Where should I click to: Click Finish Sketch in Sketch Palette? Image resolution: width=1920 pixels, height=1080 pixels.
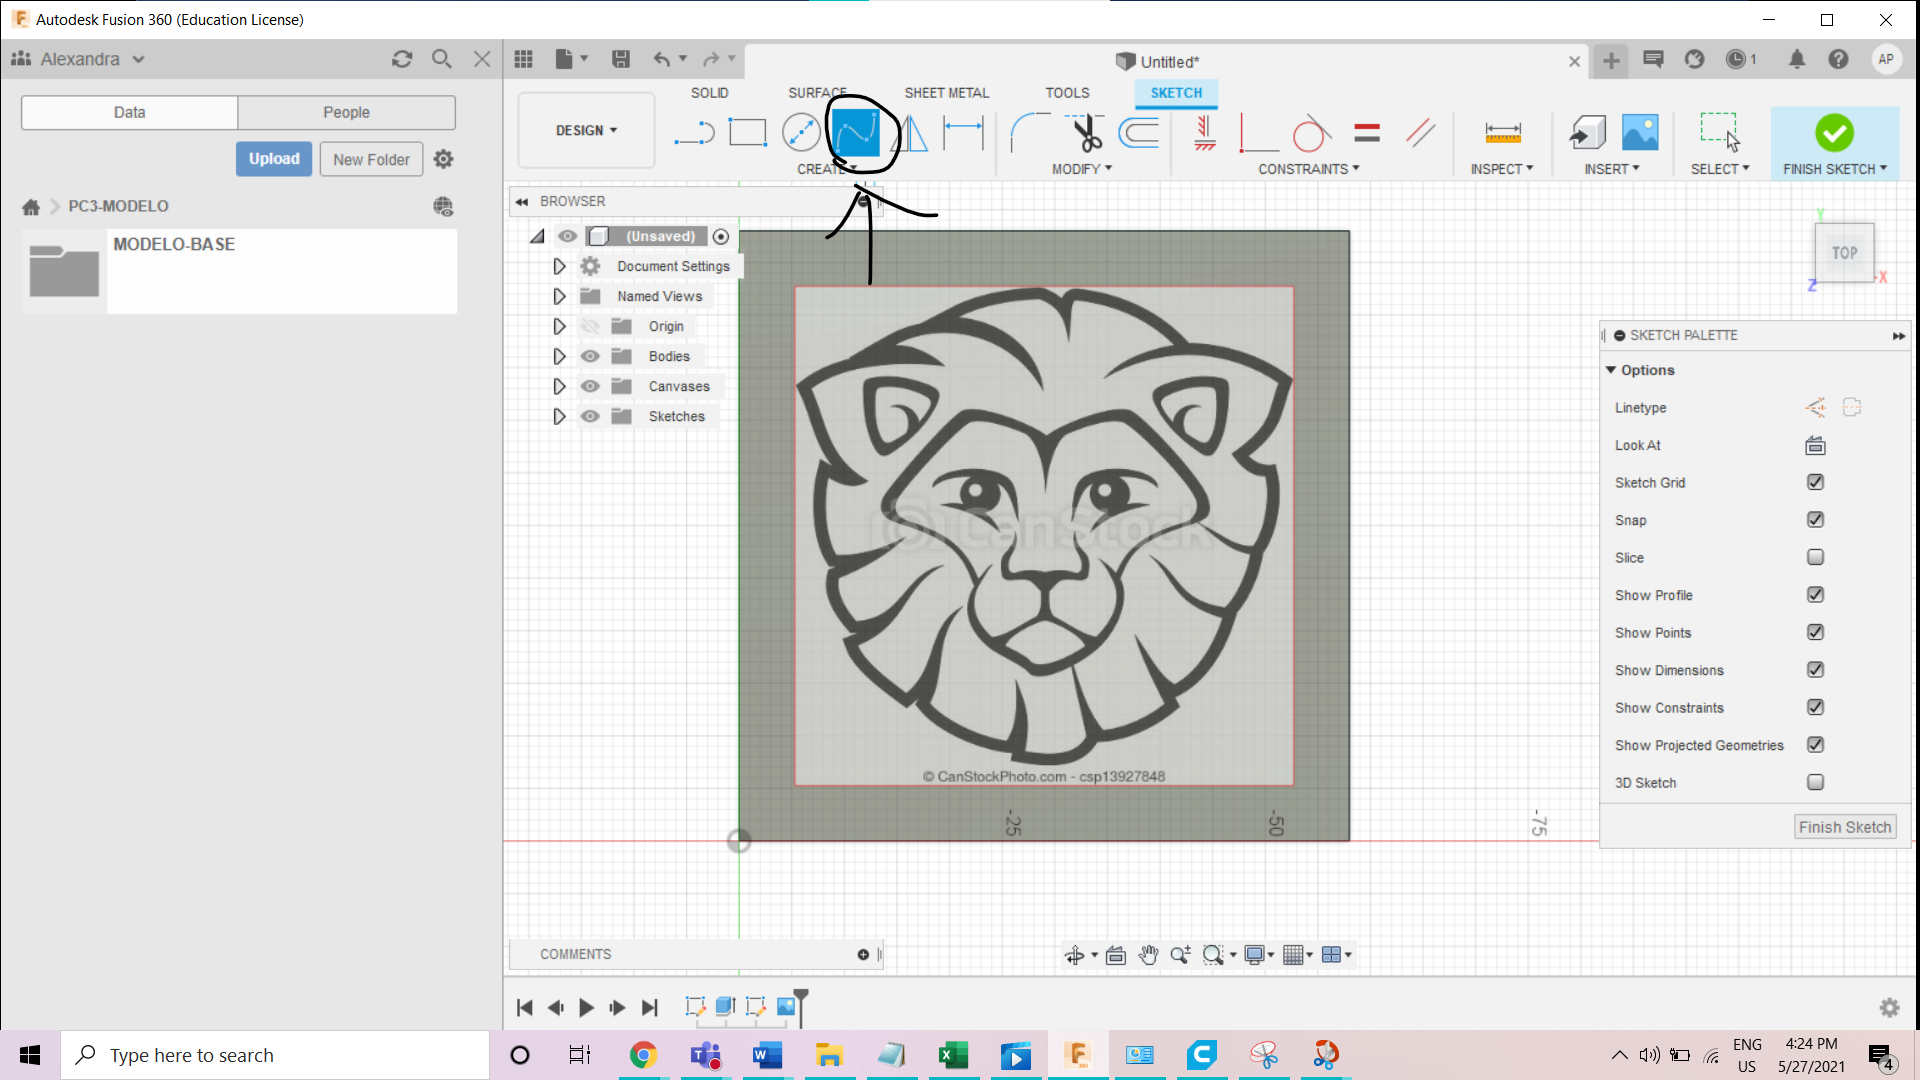pos(1845,827)
